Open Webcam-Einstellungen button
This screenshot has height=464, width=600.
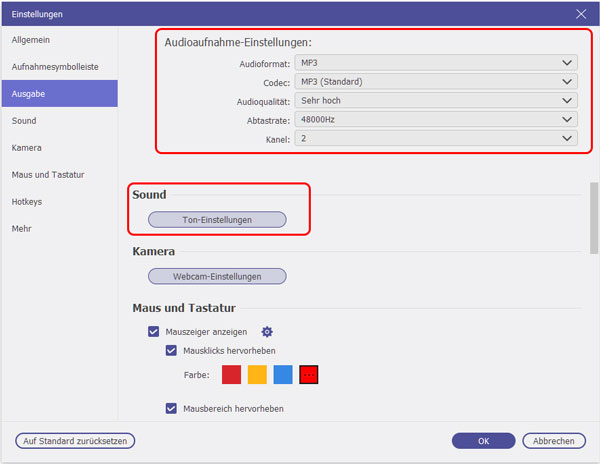pos(217,276)
